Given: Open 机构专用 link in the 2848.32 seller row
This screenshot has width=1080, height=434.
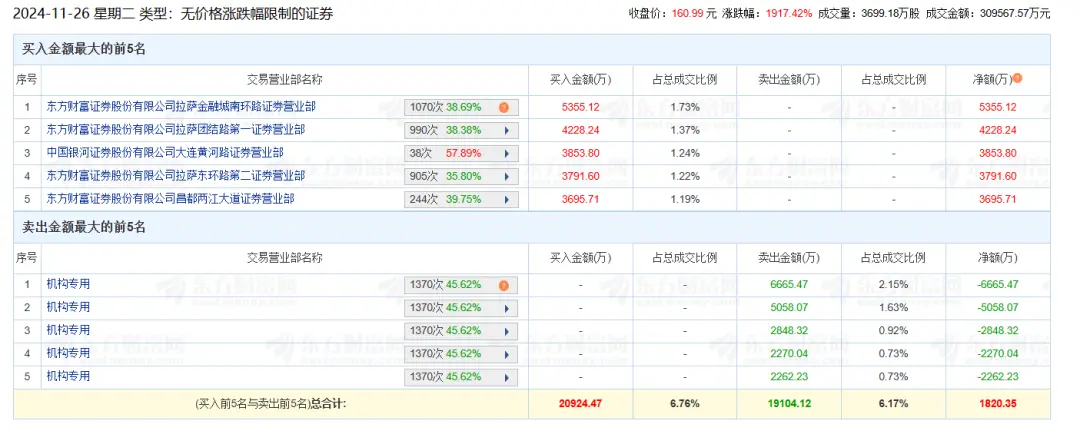Looking at the screenshot, I should click(x=68, y=330).
